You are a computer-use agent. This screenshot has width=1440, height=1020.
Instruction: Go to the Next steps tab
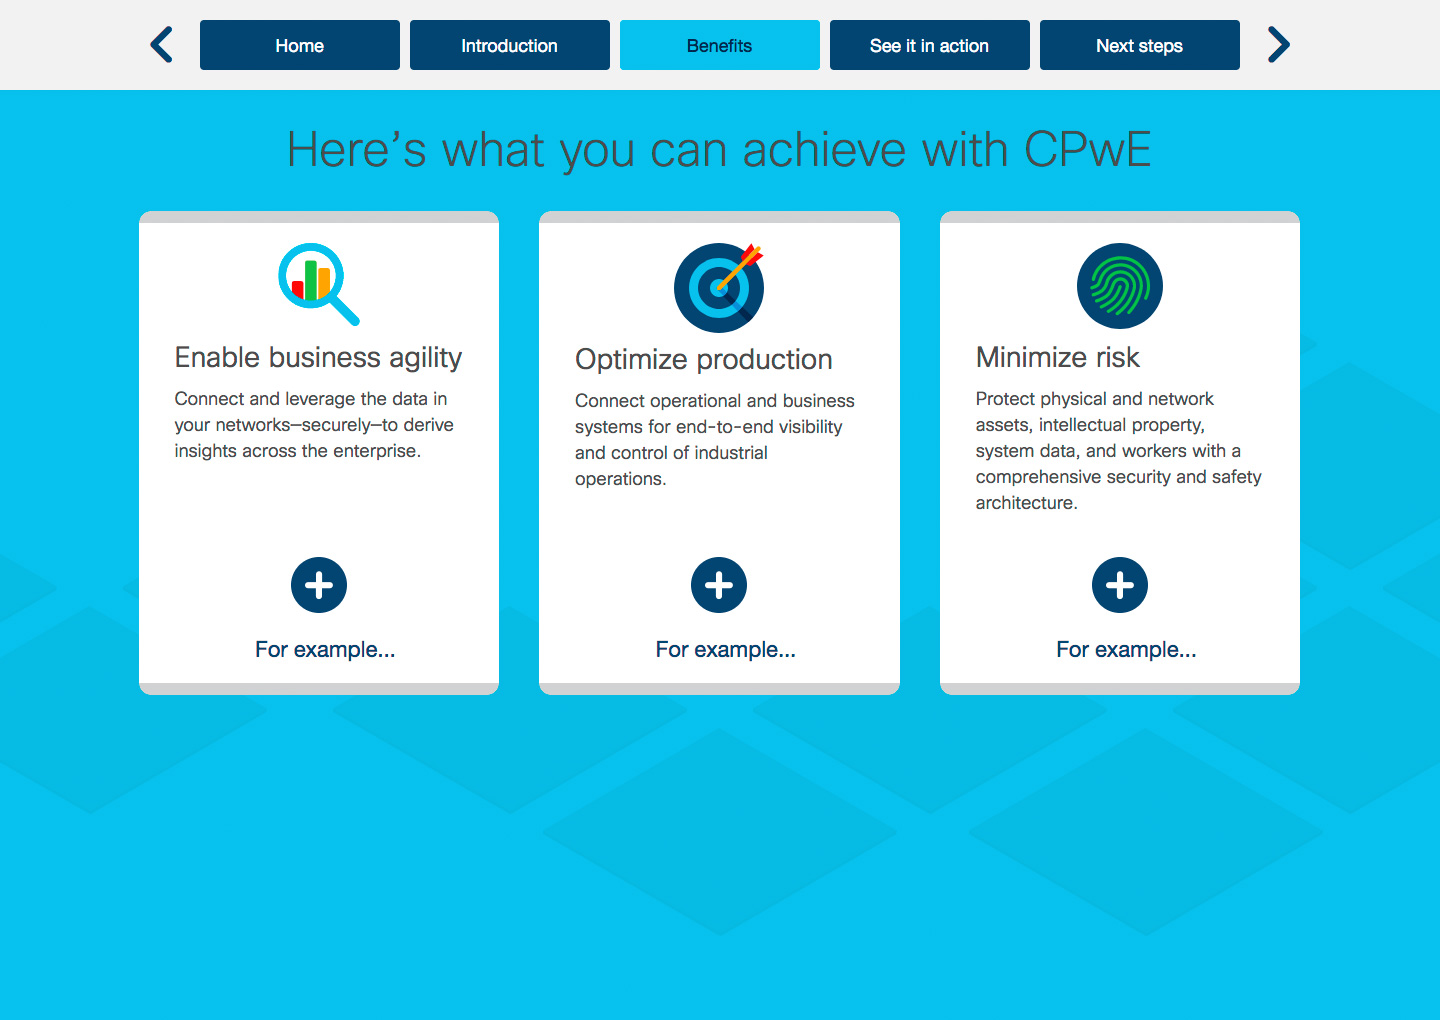(x=1140, y=45)
